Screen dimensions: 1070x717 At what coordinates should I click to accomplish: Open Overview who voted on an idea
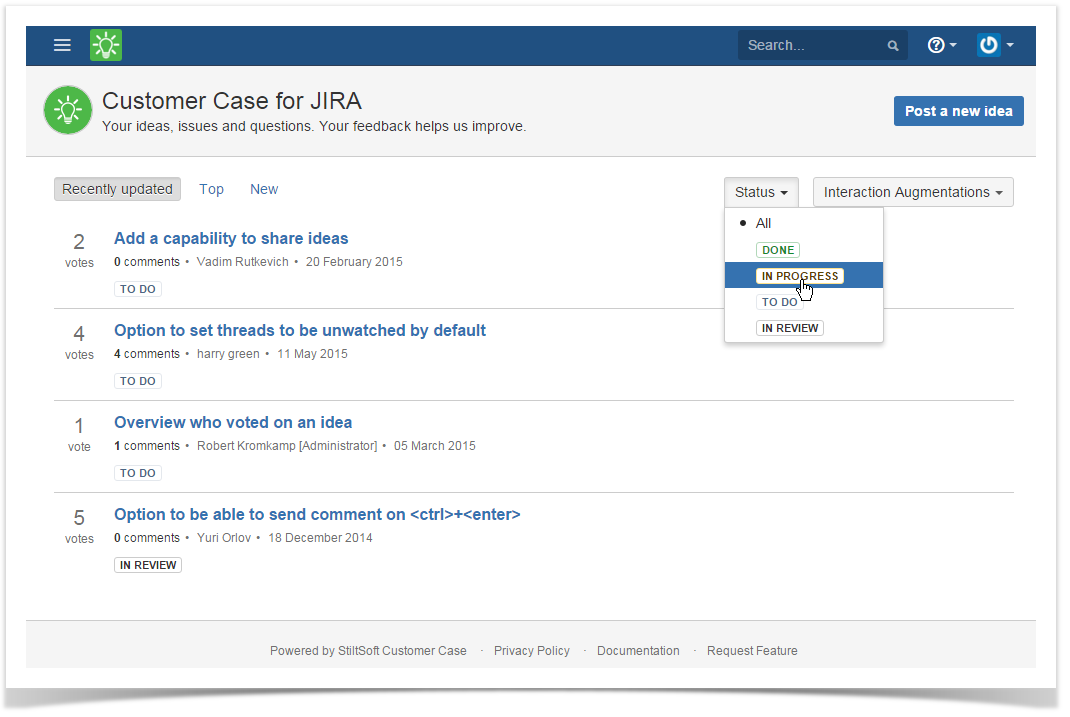233,422
